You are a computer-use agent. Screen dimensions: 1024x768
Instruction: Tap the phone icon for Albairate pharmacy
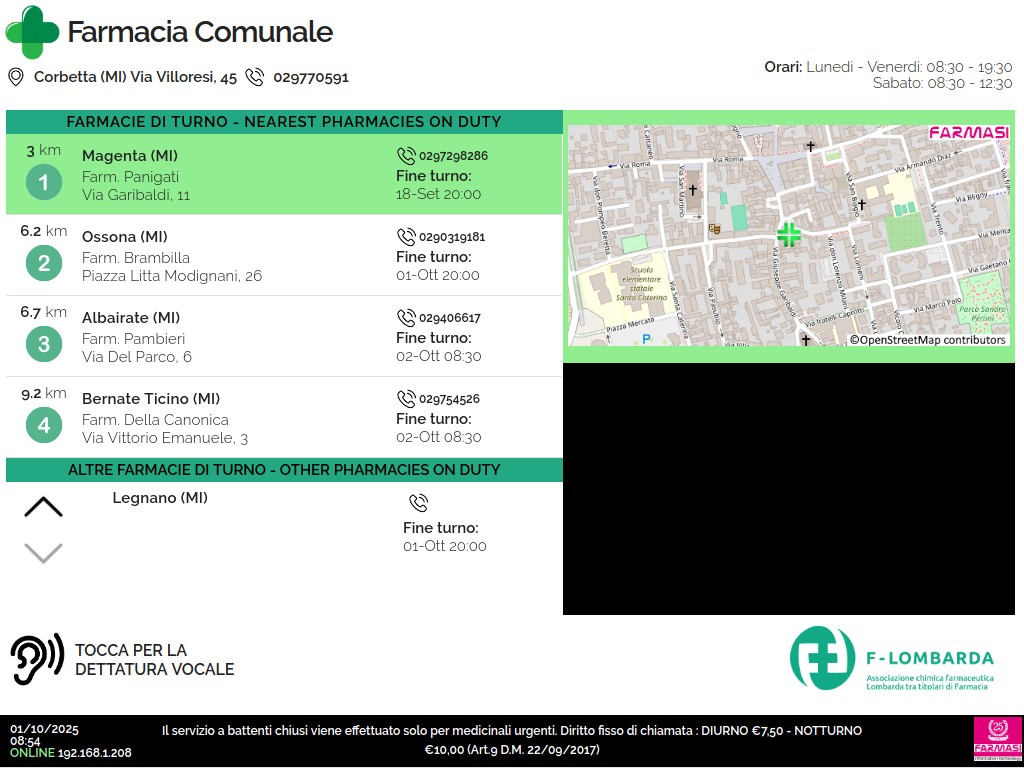click(406, 318)
